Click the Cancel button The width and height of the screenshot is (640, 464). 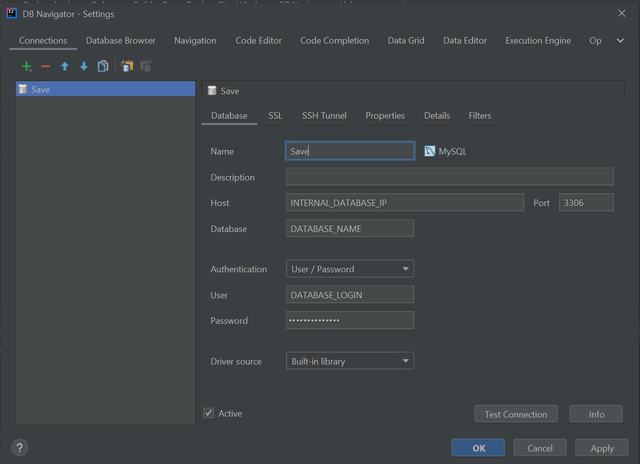tap(540, 448)
